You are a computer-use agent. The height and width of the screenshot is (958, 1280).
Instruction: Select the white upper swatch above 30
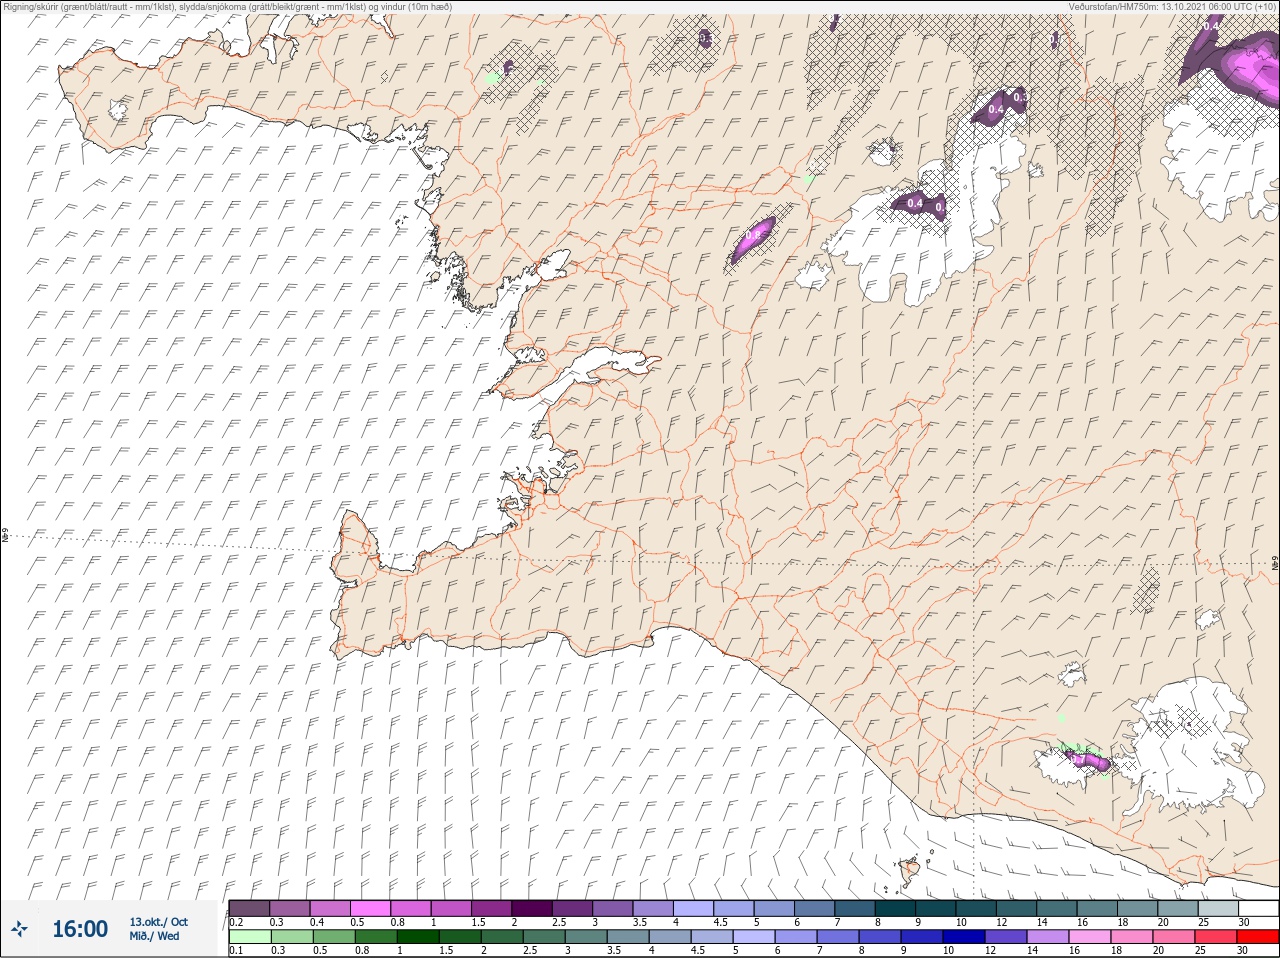tap(1258, 908)
